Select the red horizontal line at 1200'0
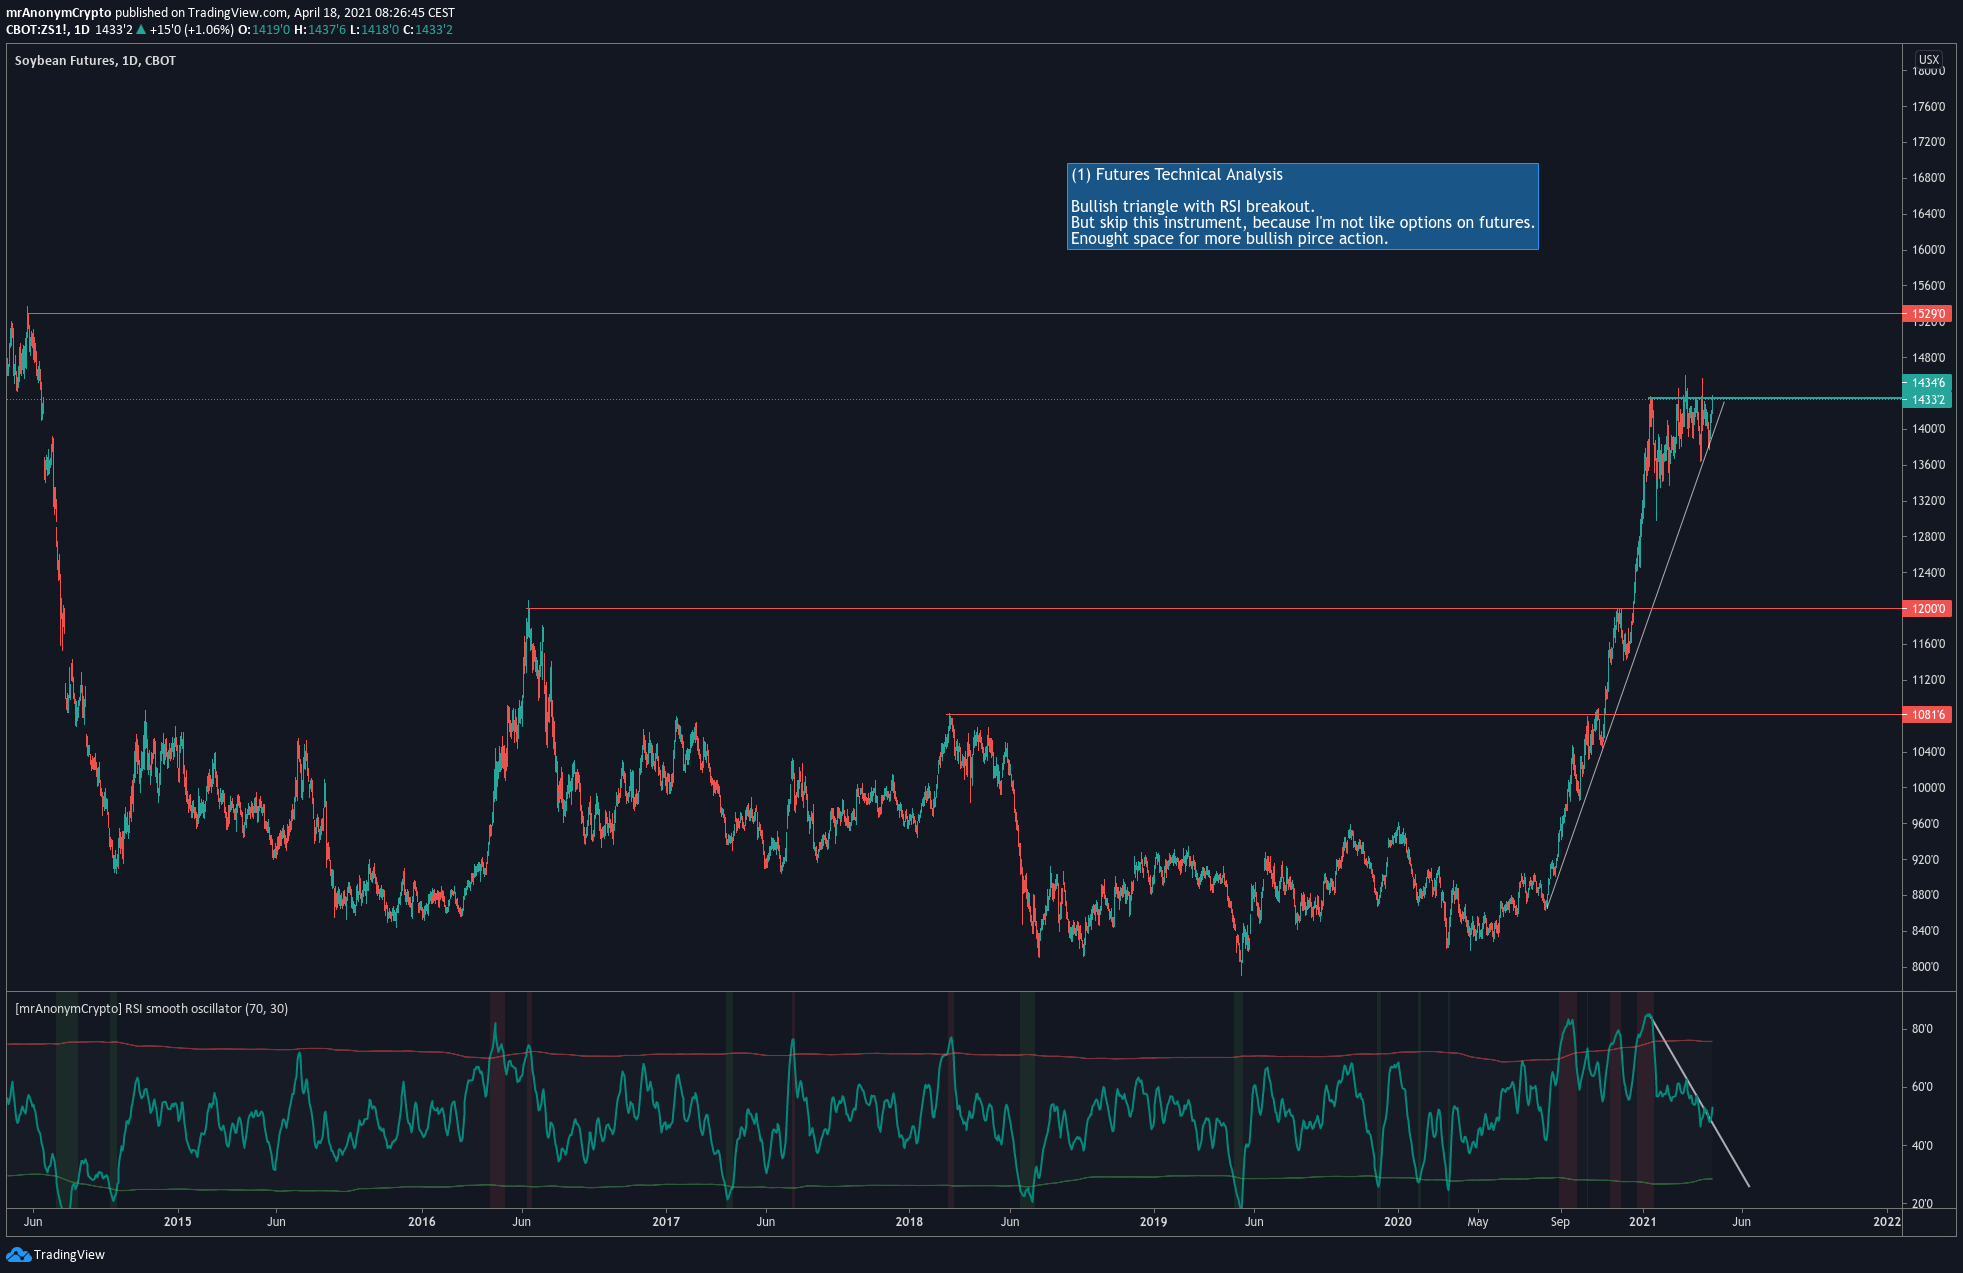Image resolution: width=1963 pixels, height=1273 pixels. (x=1214, y=608)
